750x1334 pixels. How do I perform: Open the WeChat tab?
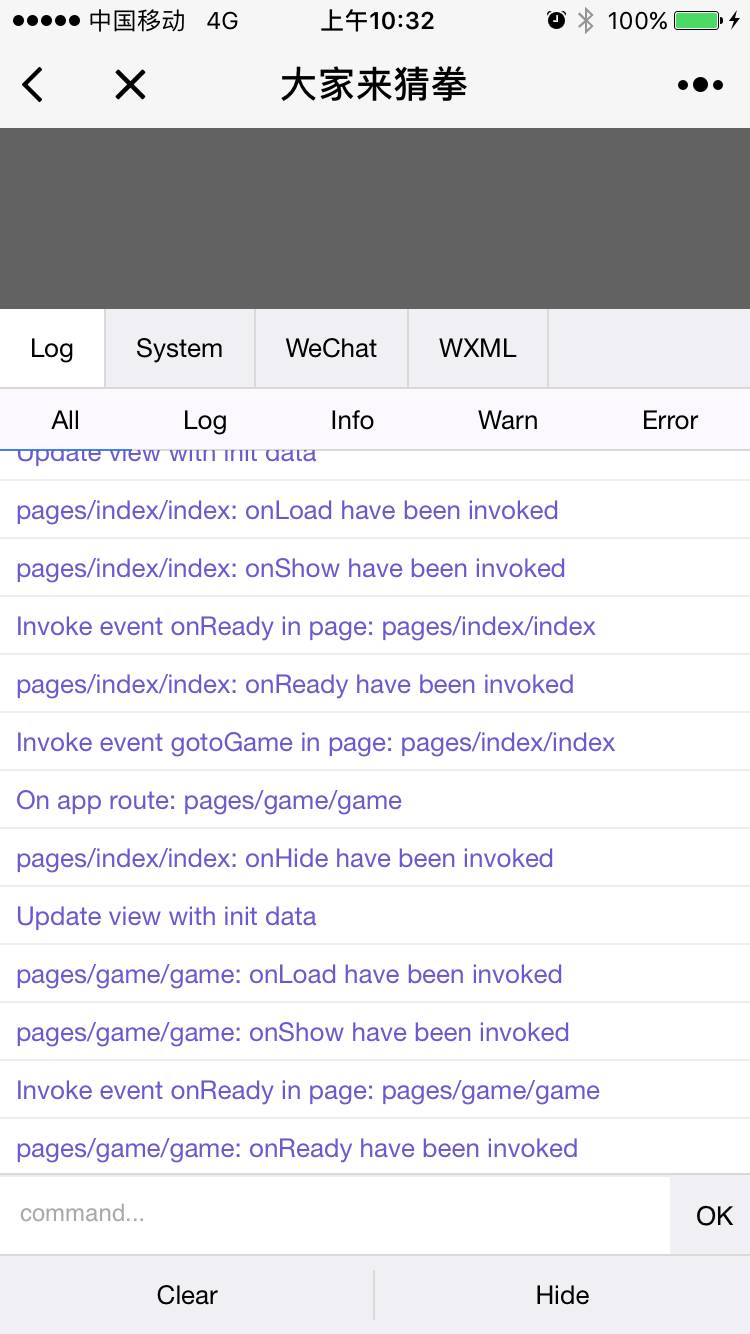pyautogui.click(x=331, y=348)
